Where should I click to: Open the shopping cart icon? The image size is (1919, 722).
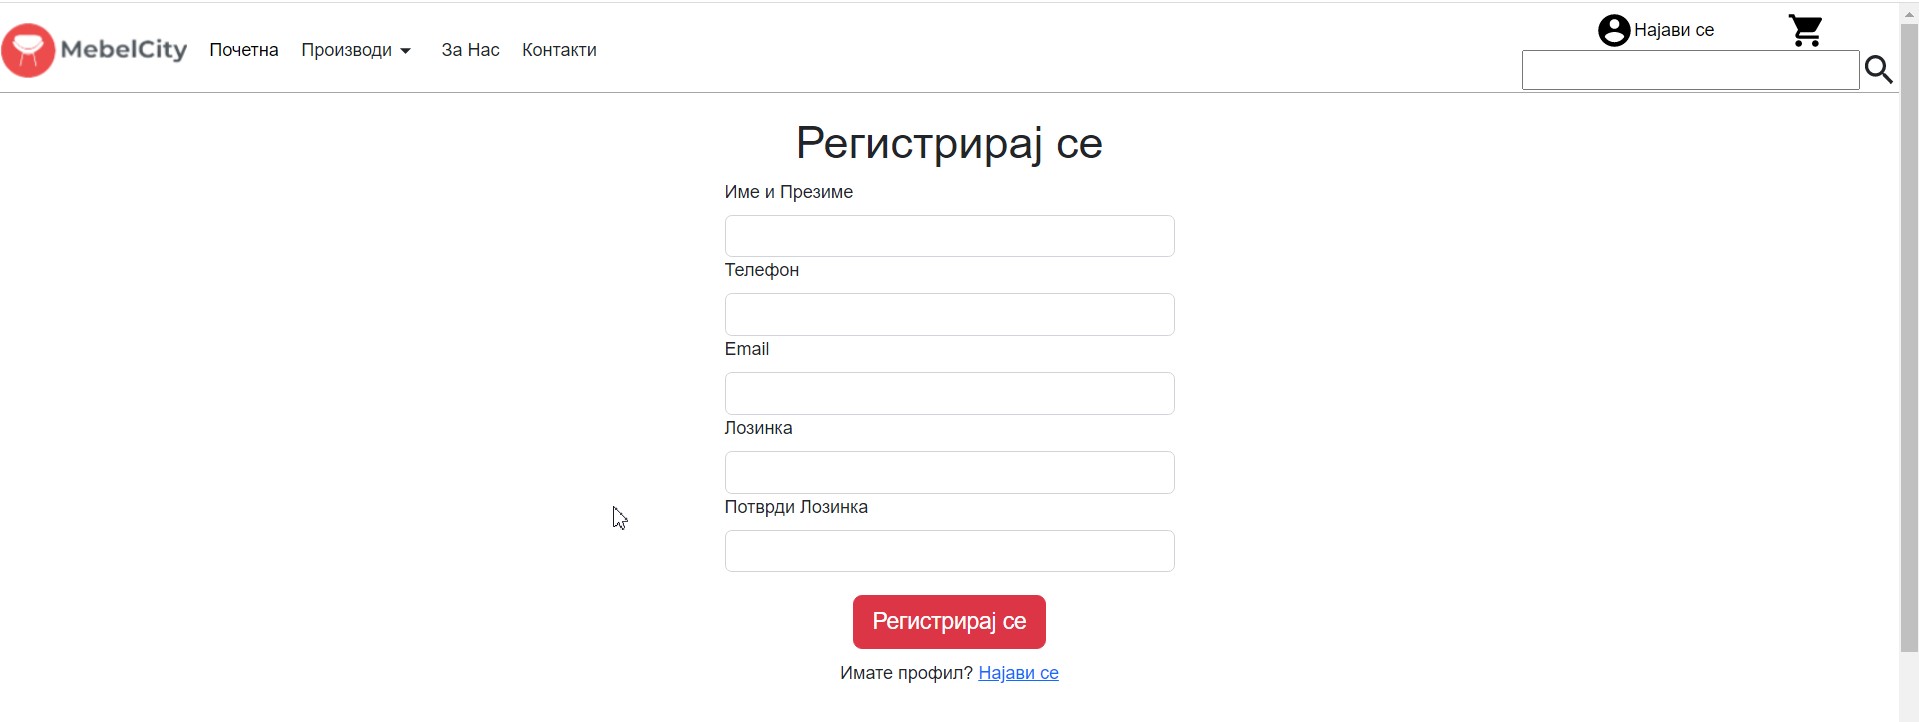1805,31
